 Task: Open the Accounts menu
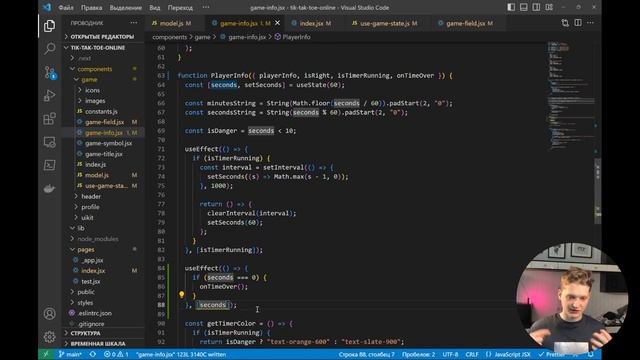click(49, 313)
